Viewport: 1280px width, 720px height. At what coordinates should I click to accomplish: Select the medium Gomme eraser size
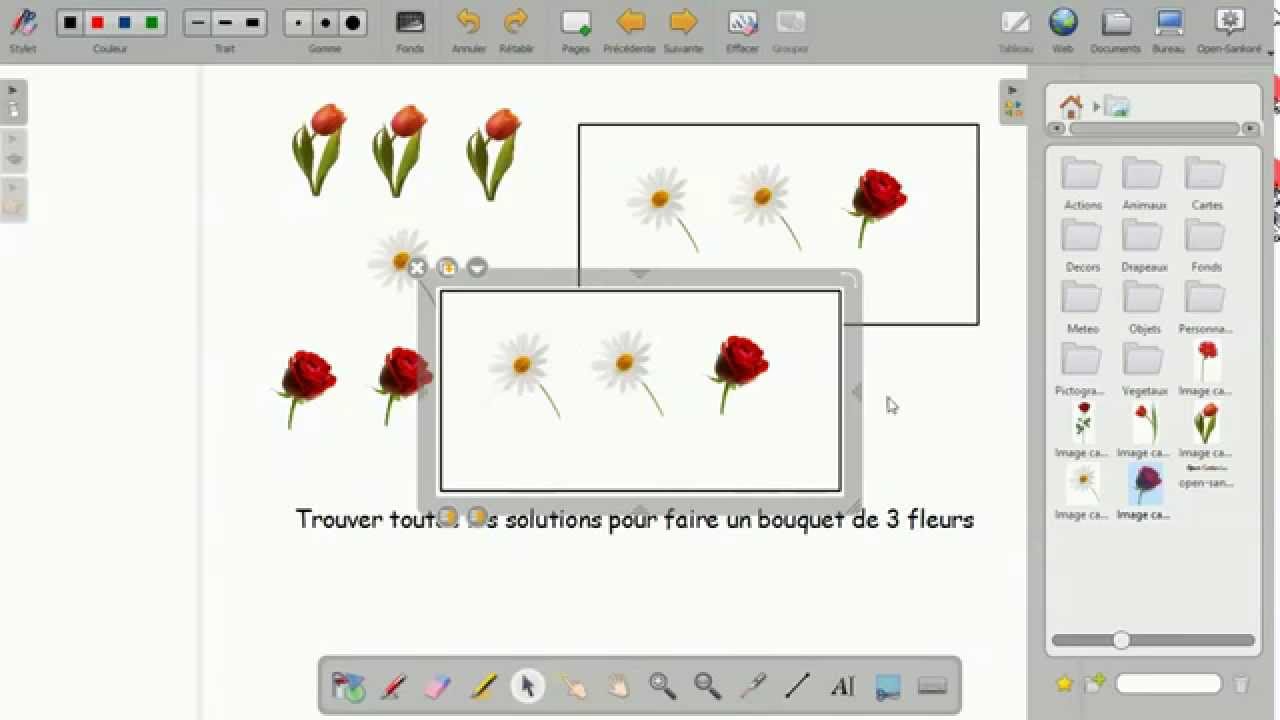(x=325, y=23)
